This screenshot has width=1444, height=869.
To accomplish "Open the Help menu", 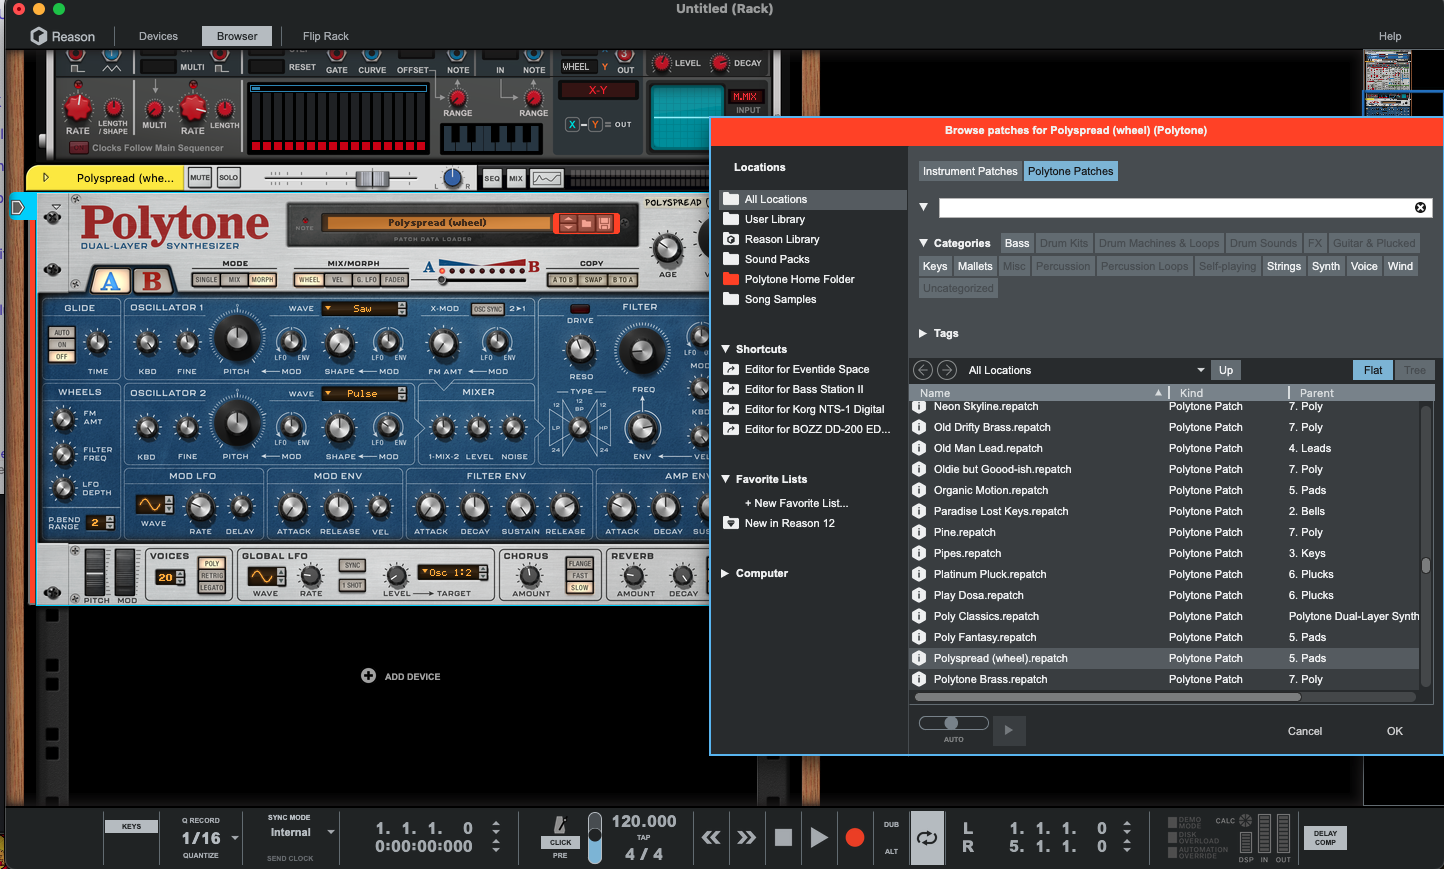I will click(1390, 36).
